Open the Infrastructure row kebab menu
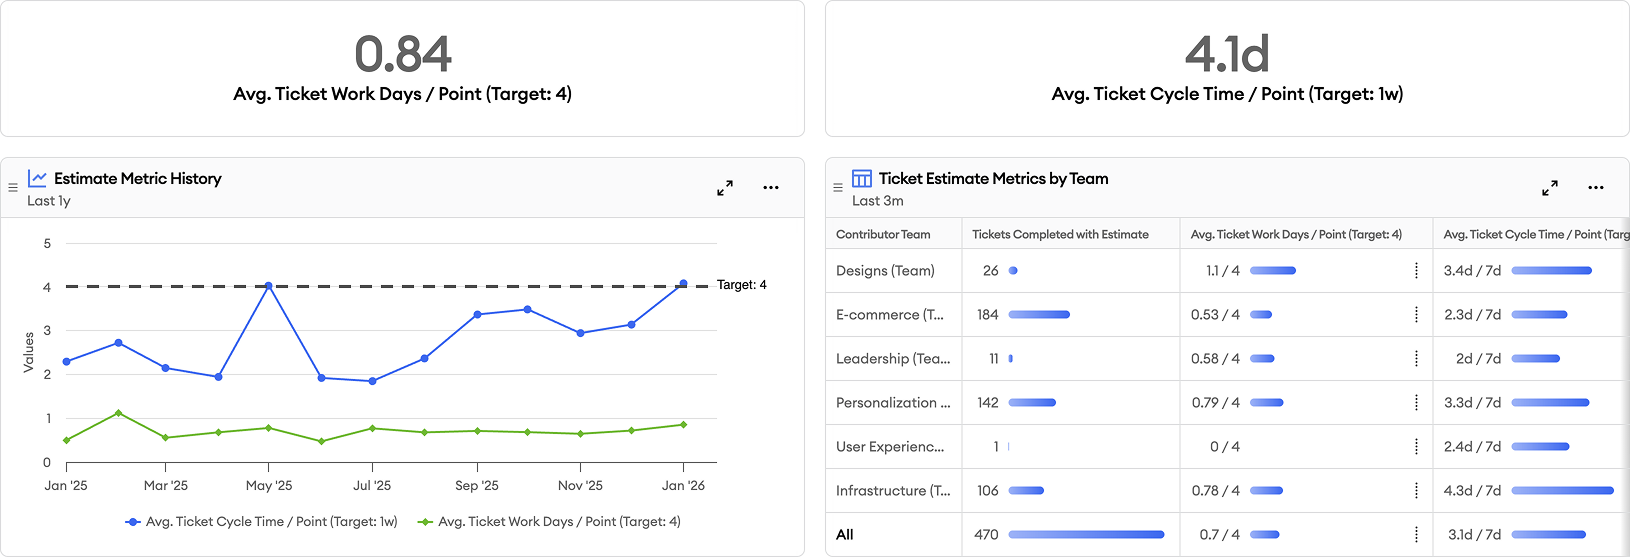 pyautogui.click(x=1416, y=491)
